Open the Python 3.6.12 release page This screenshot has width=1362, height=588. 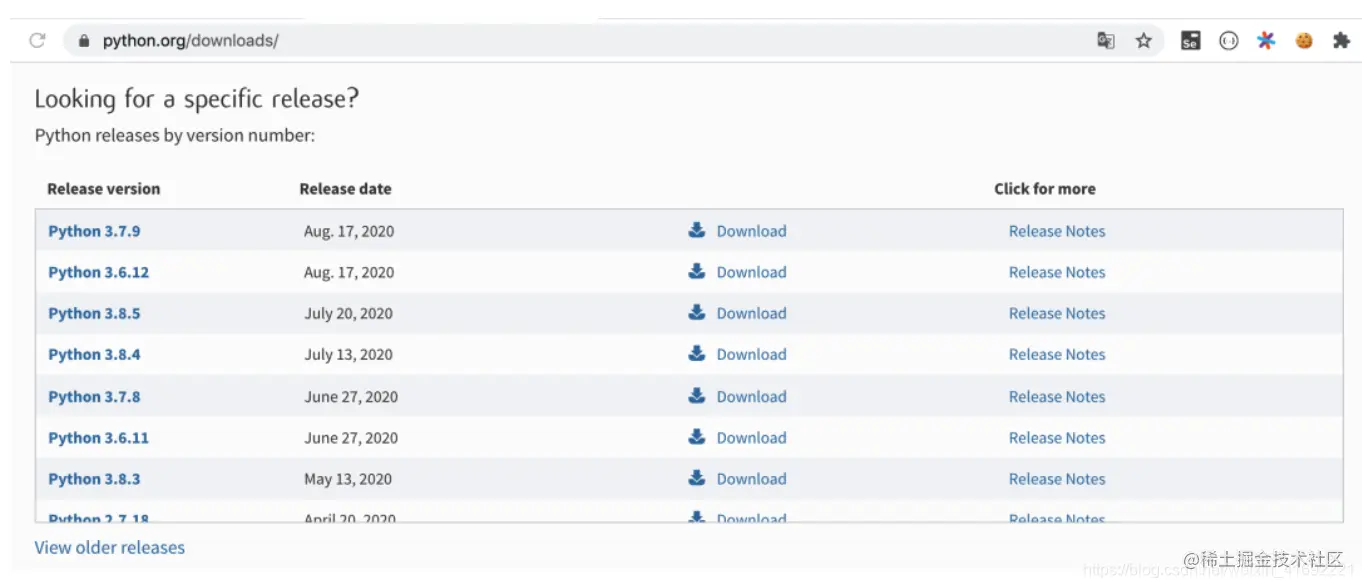pyautogui.click(x=98, y=272)
